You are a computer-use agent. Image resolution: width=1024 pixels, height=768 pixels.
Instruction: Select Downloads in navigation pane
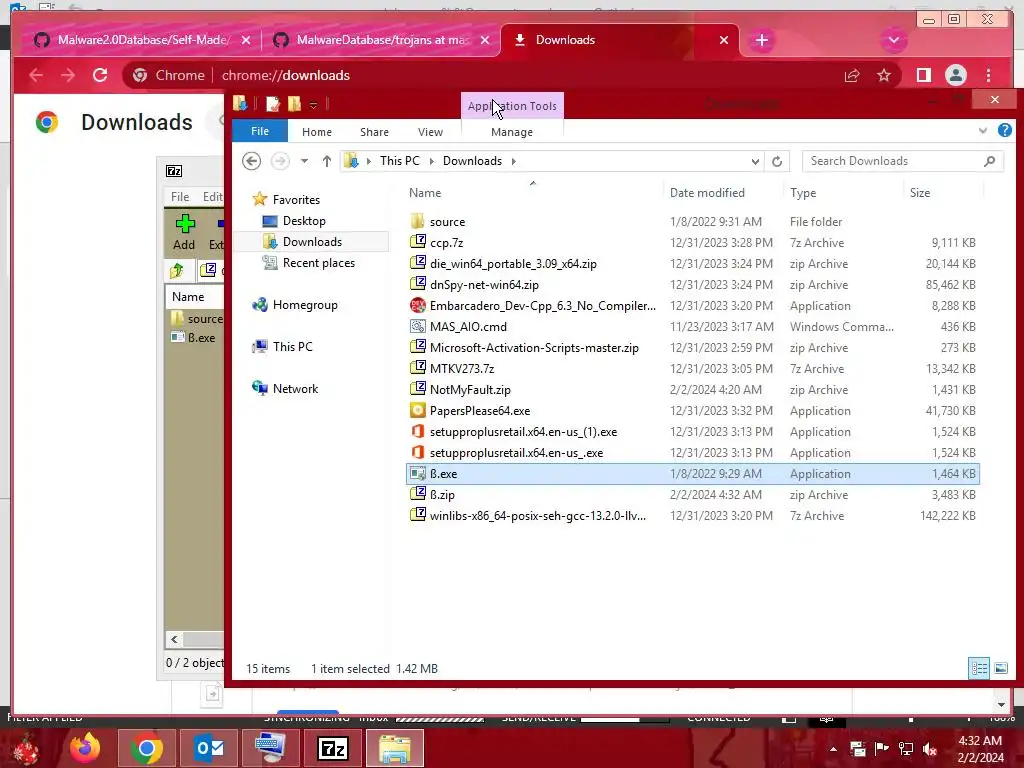coord(312,242)
